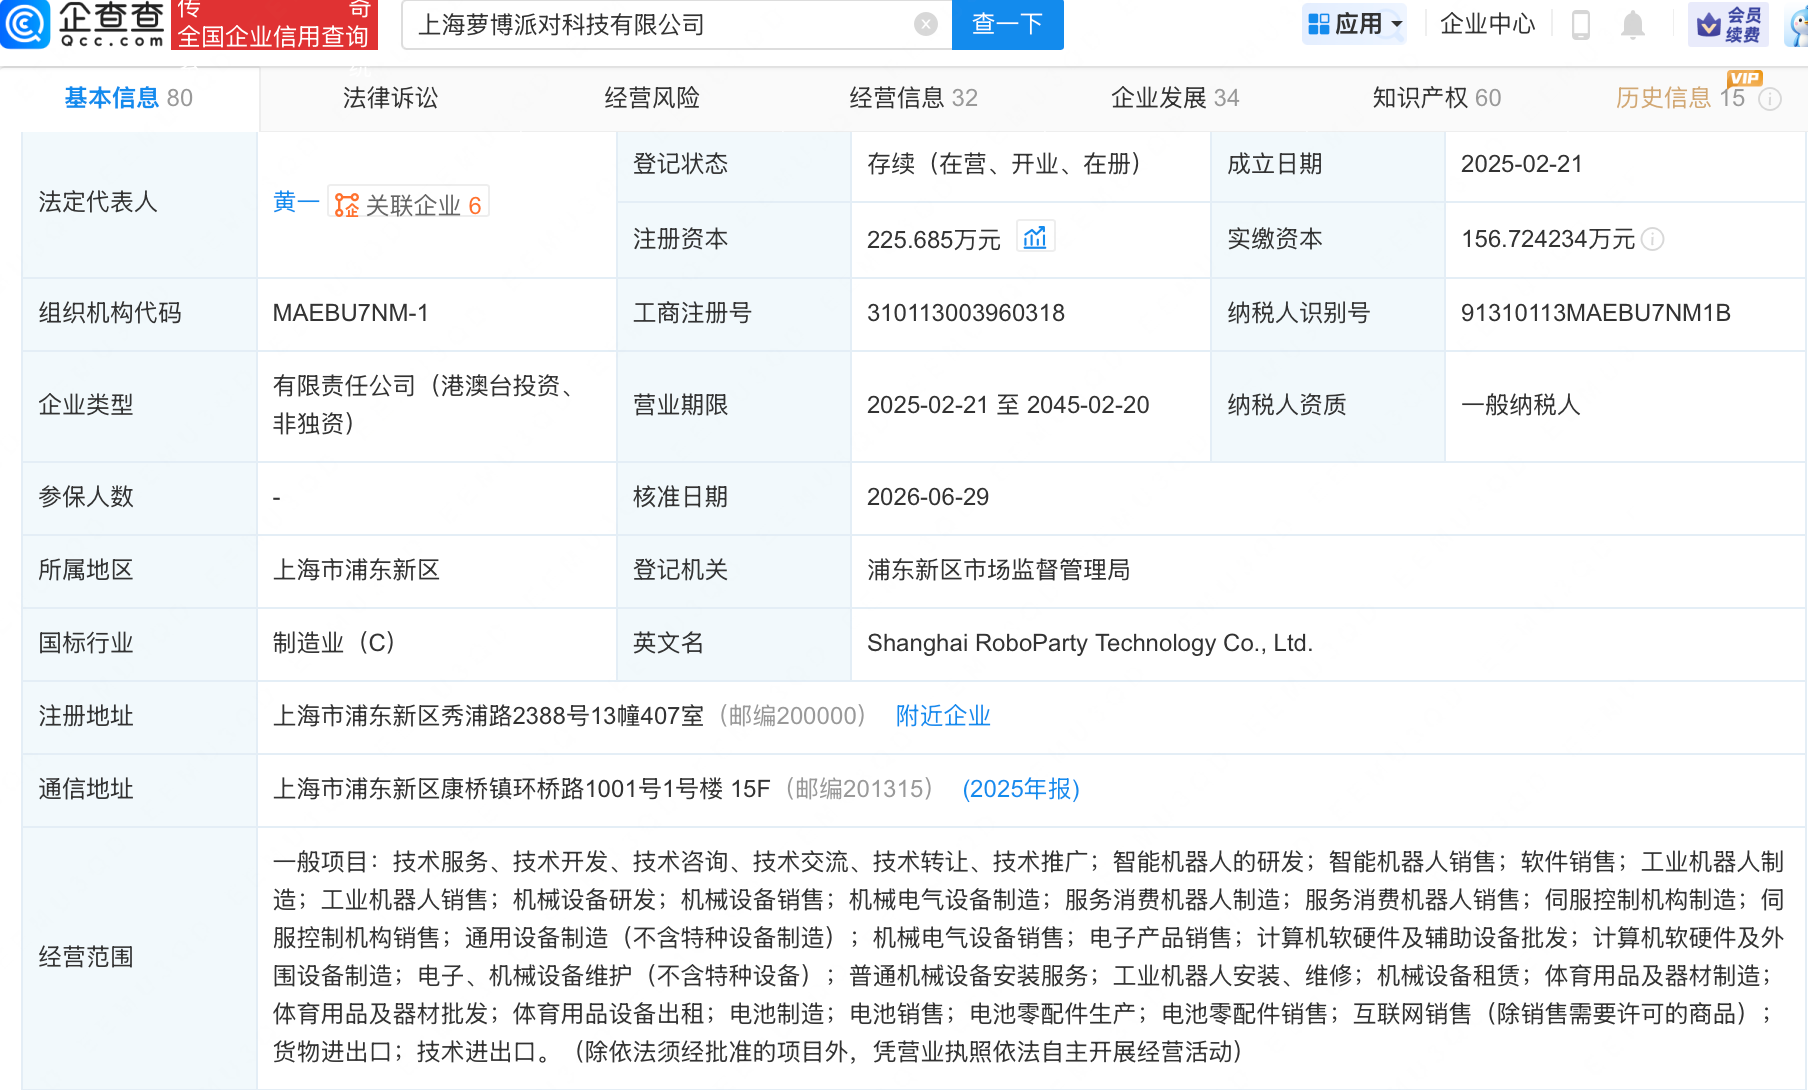Select taxpayer ID 91310113MAEBU7NM1B
The height and width of the screenshot is (1090, 1808).
point(1596,313)
